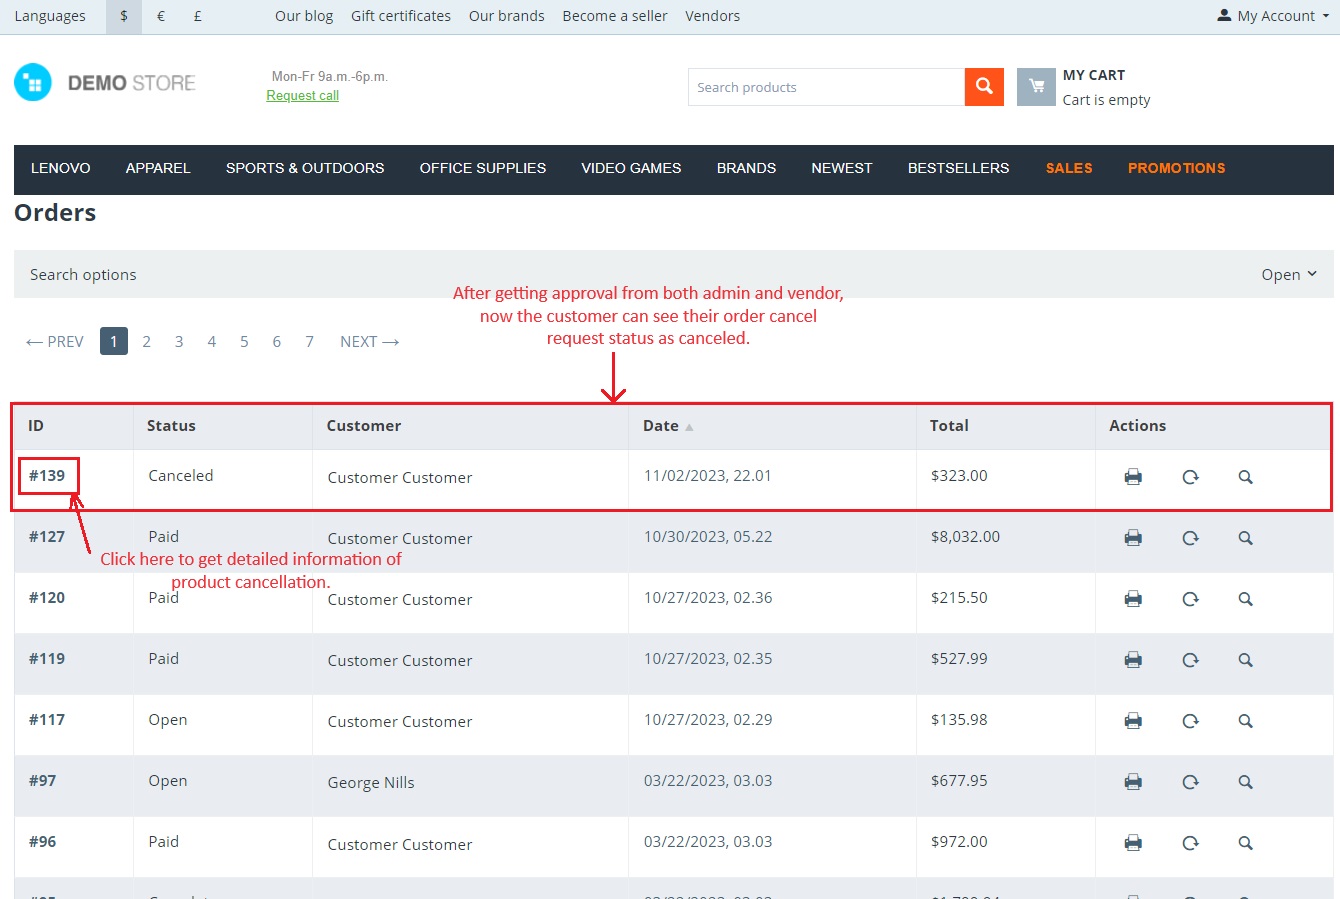
Task: Go to Bestsellers
Action: coord(958,168)
